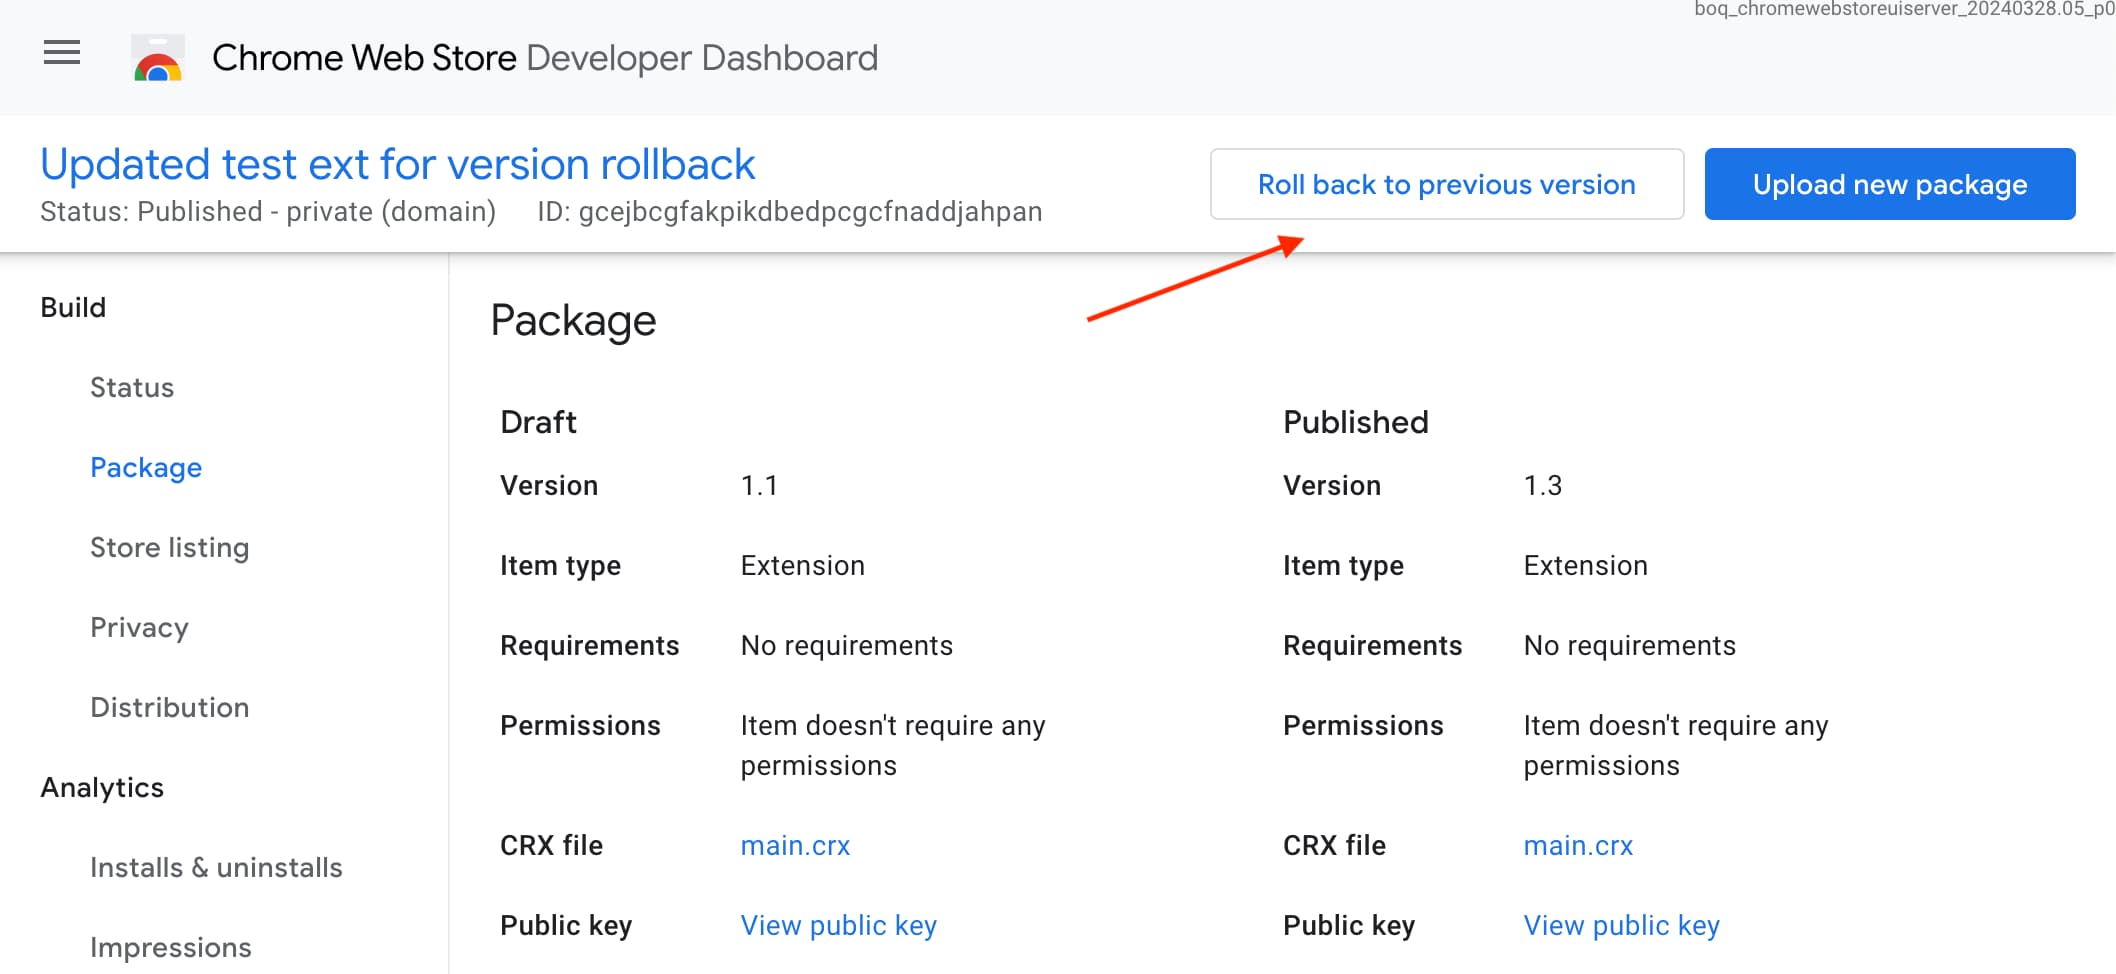Select Package in the sidebar

pos(146,467)
